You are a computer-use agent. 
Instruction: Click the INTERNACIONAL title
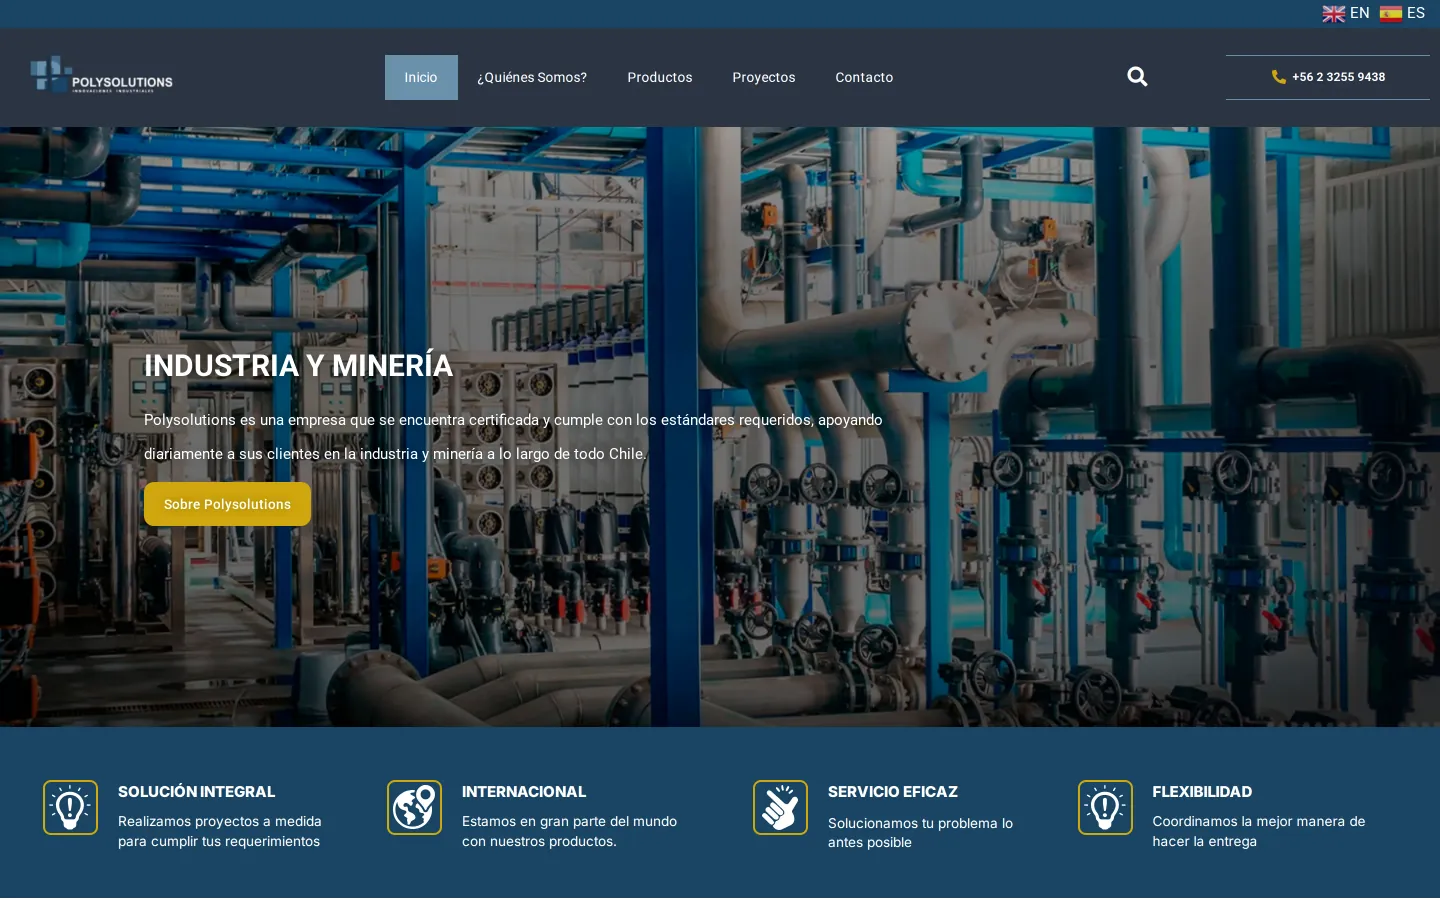524,792
